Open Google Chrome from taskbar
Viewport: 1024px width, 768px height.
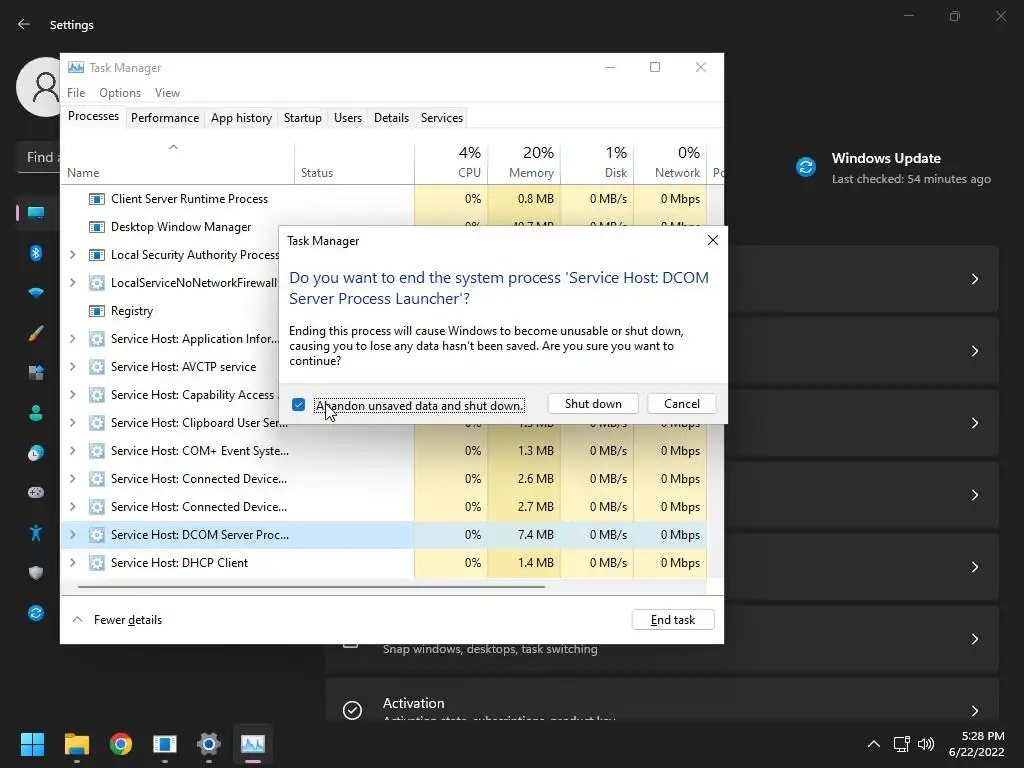point(121,744)
